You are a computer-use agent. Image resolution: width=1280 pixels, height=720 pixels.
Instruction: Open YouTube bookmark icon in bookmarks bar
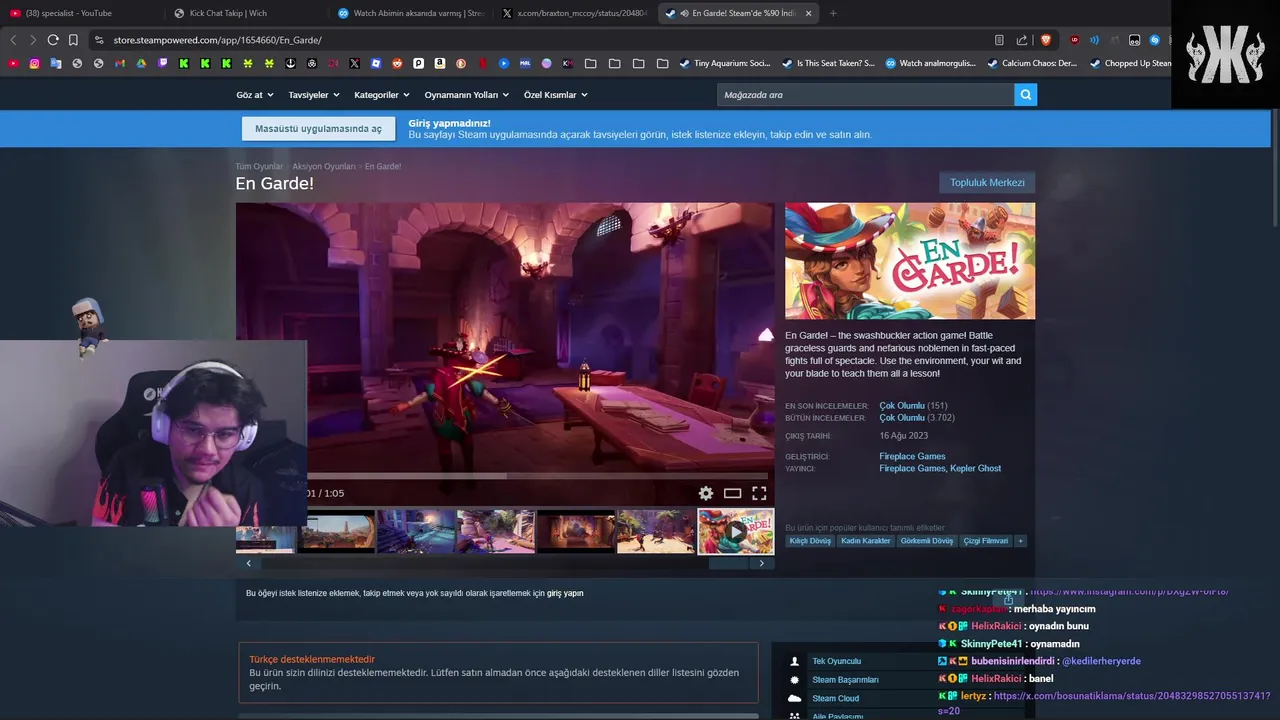pos(13,63)
